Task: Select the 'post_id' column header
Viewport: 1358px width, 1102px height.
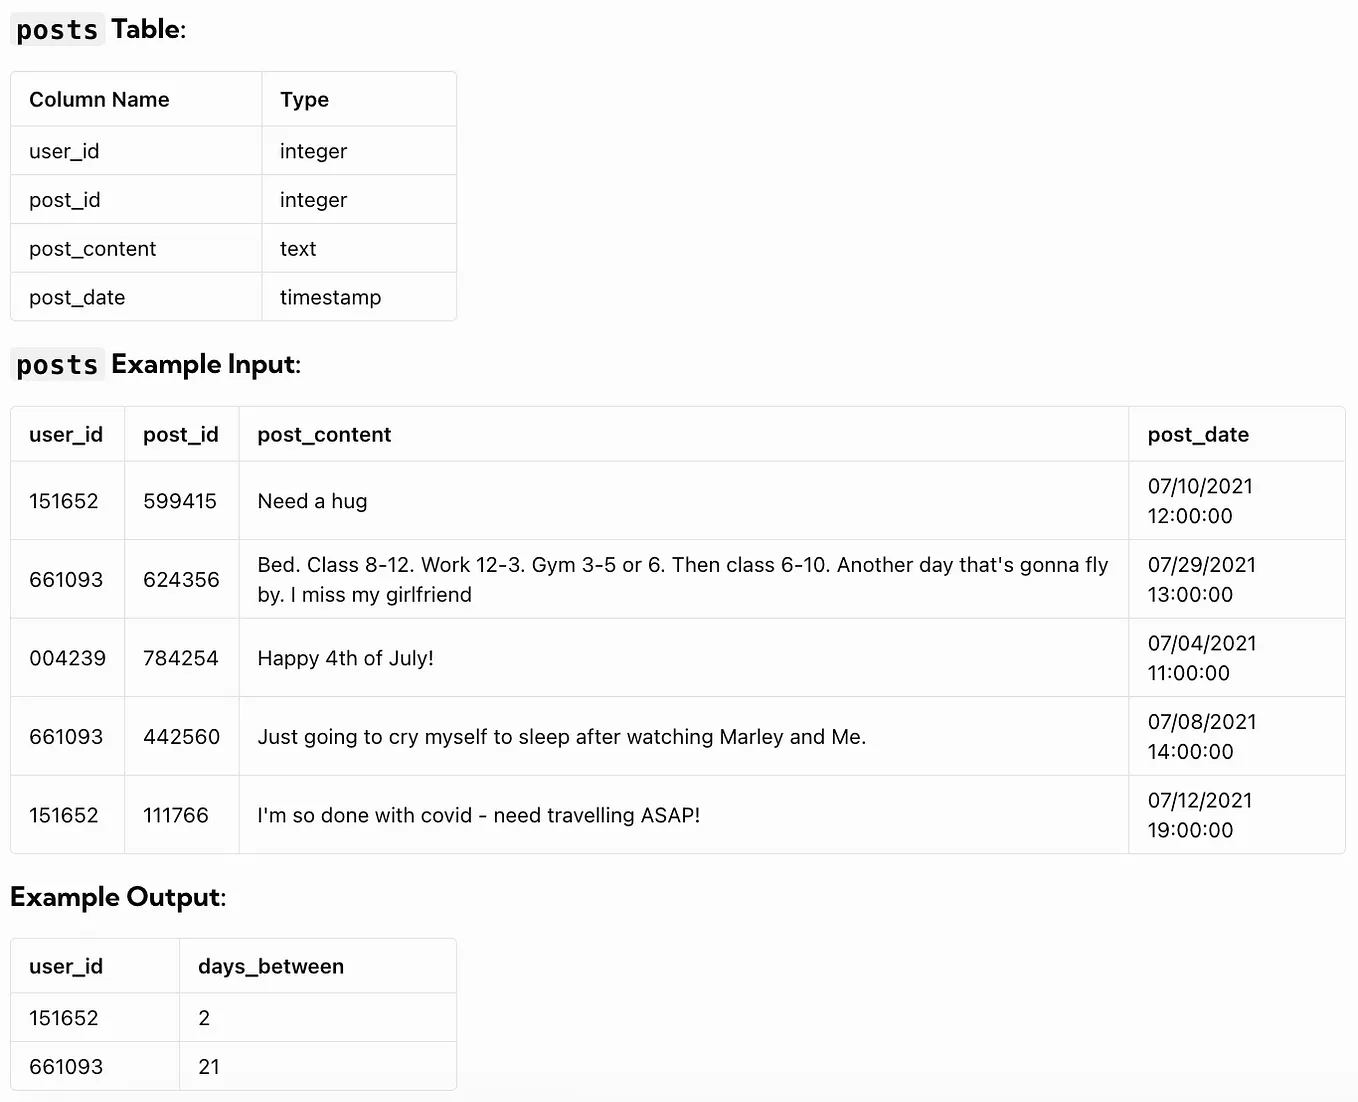Action: coord(181,434)
